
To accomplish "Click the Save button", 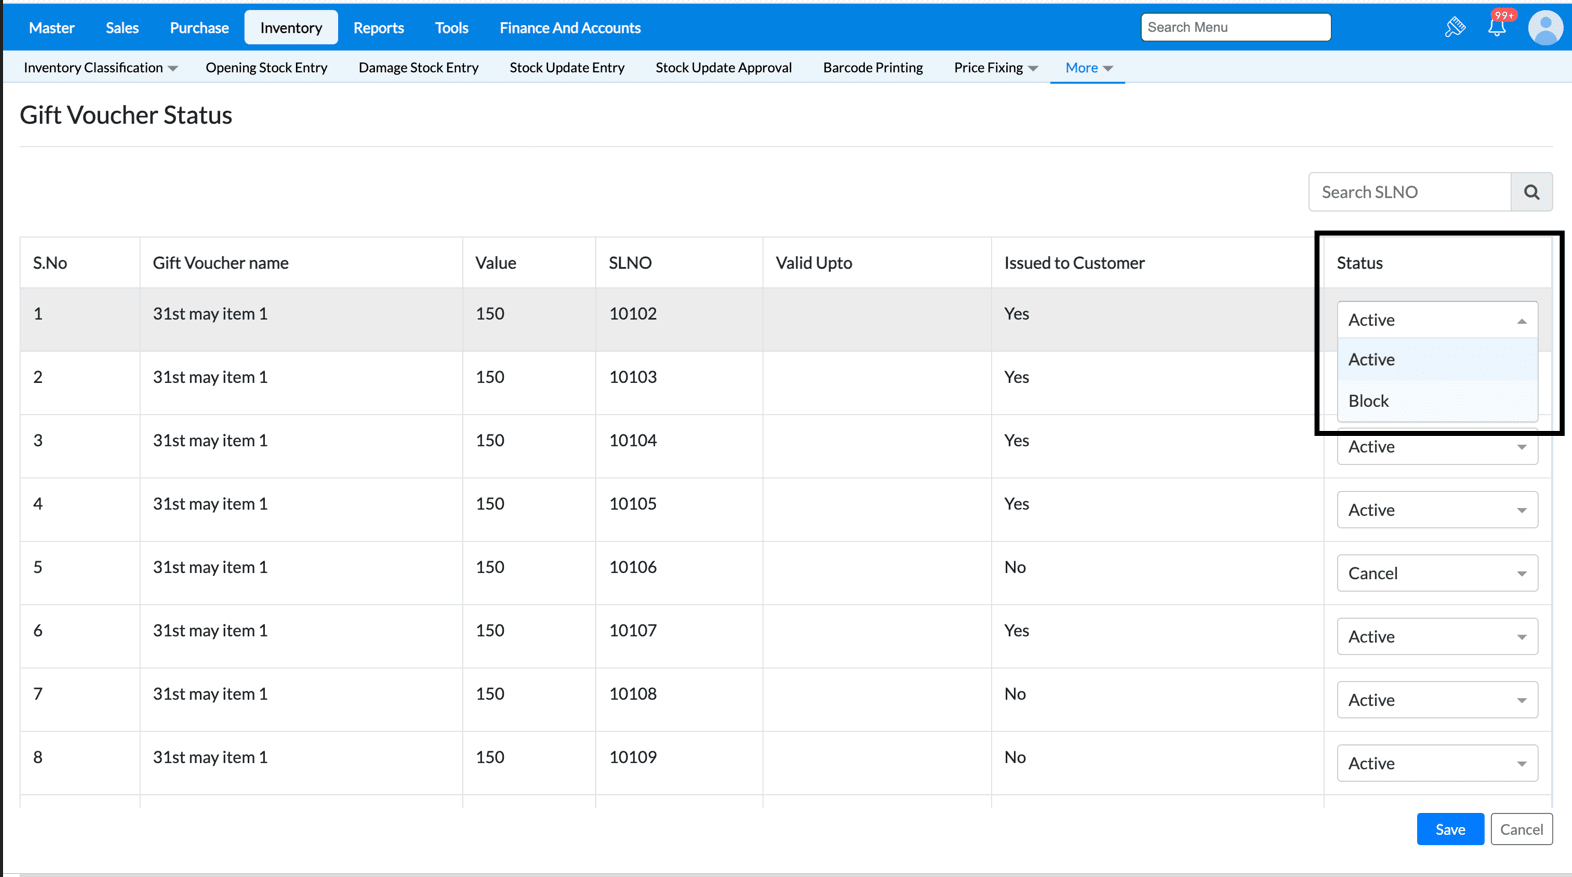I will [x=1449, y=829].
